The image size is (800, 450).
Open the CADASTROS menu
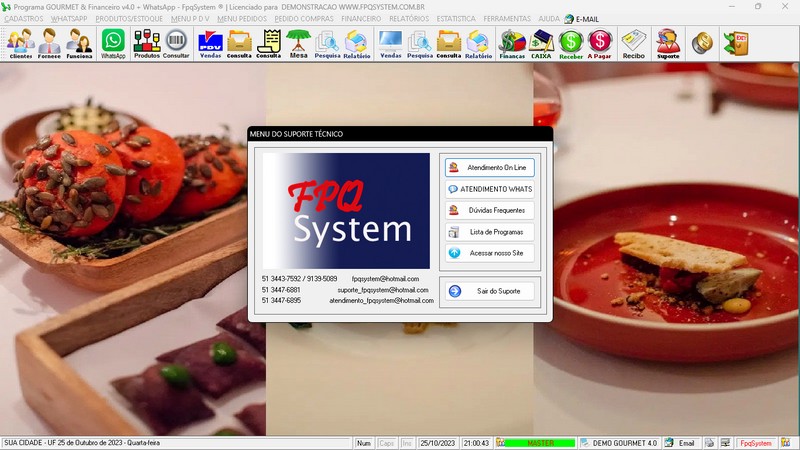pos(23,19)
